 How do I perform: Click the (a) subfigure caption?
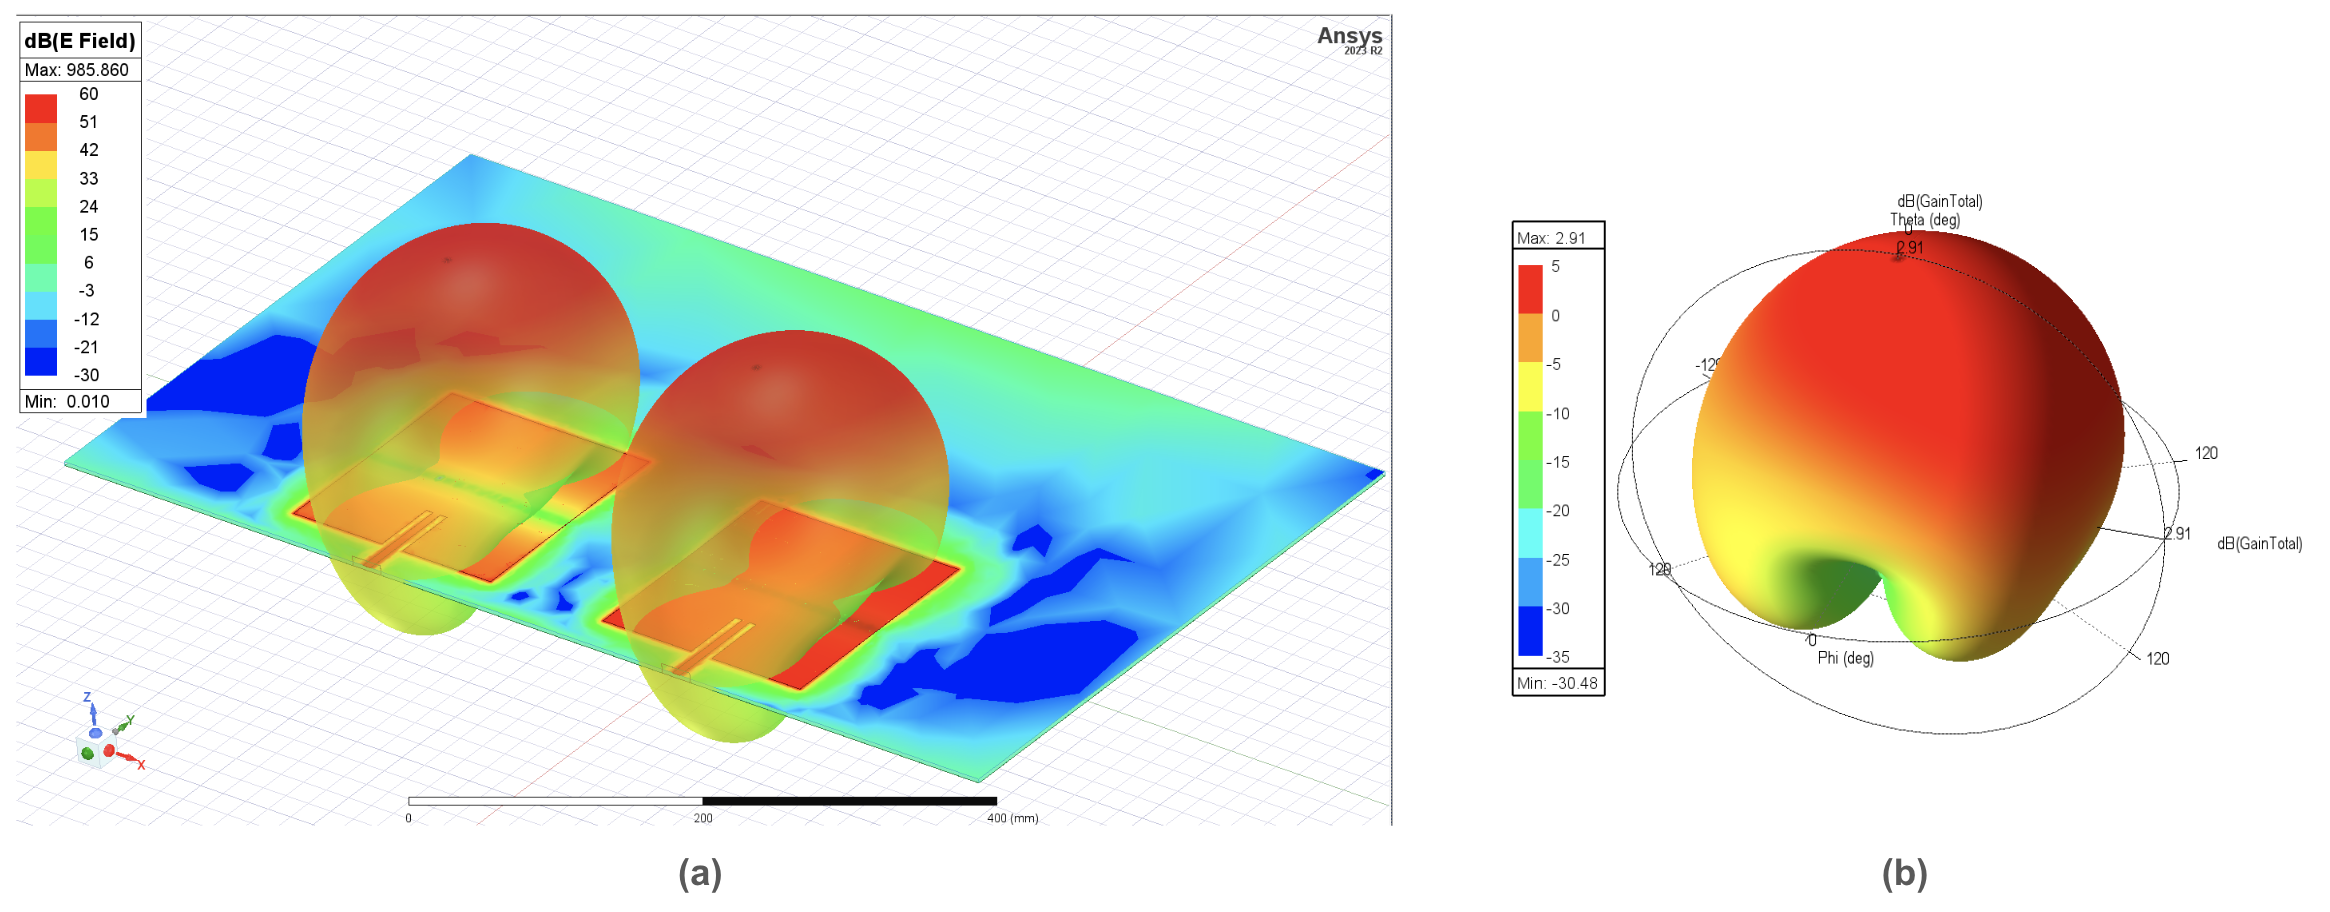coord(700,873)
